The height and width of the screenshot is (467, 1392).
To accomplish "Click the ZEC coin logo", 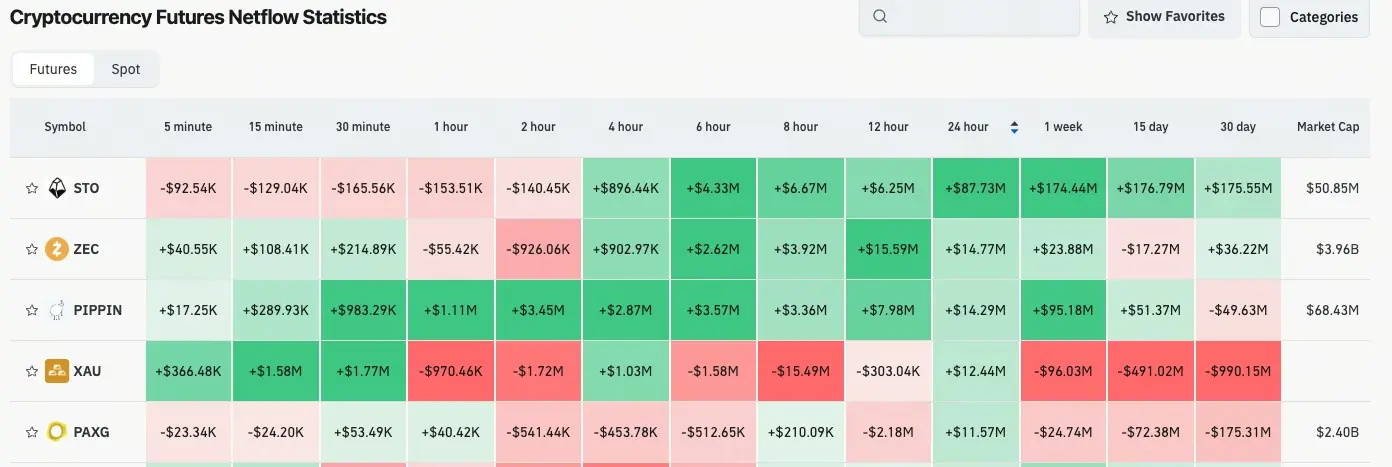I will coord(57,249).
